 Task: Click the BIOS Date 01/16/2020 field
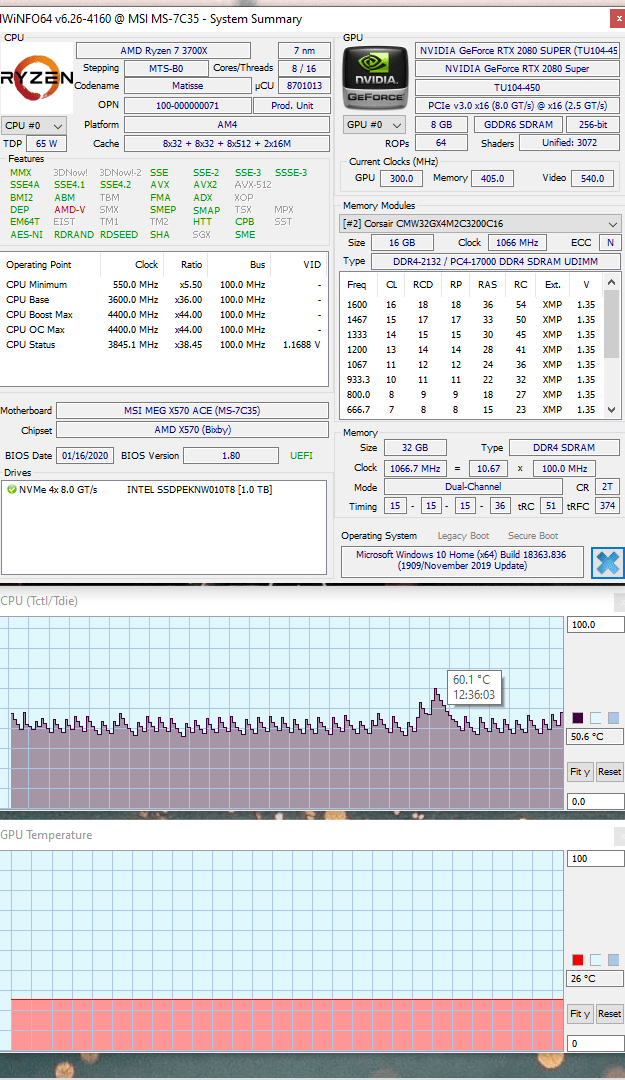(85, 455)
